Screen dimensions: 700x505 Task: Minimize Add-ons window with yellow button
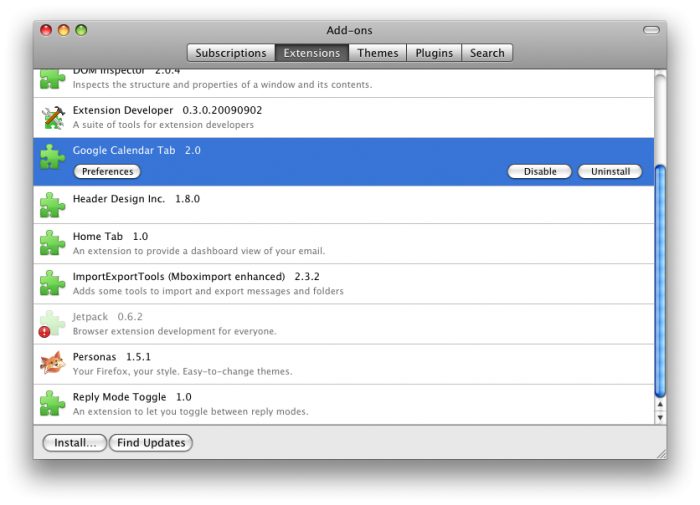click(x=64, y=30)
